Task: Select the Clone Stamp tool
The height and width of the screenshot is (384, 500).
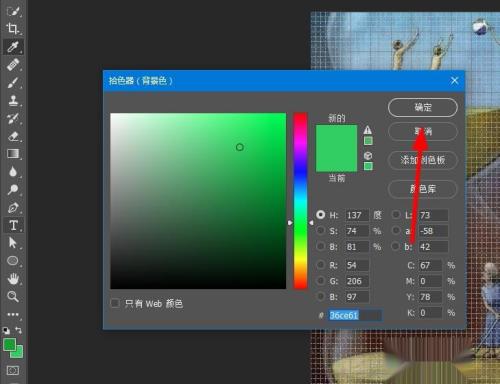Action: coord(13,101)
